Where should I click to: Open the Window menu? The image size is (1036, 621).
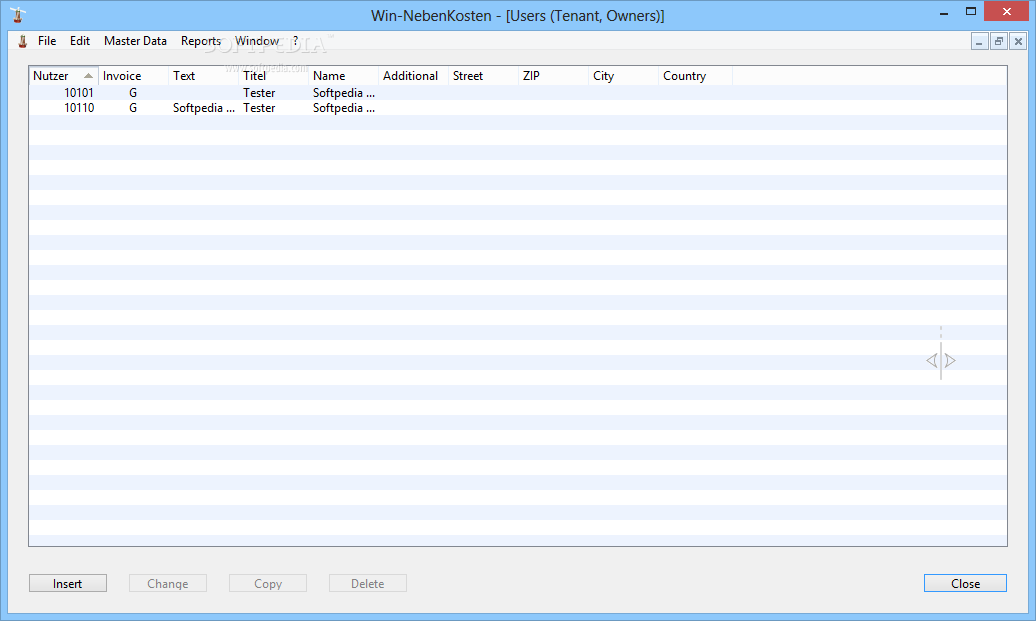[257, 41]
